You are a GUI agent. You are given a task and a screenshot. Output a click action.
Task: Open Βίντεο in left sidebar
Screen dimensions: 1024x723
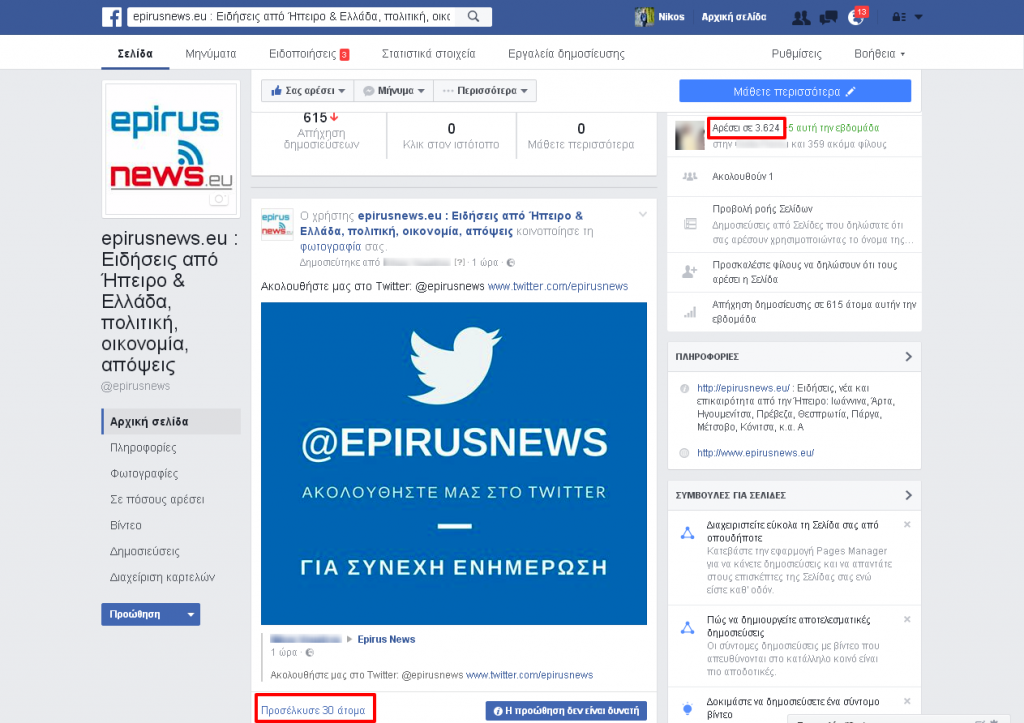125,525
